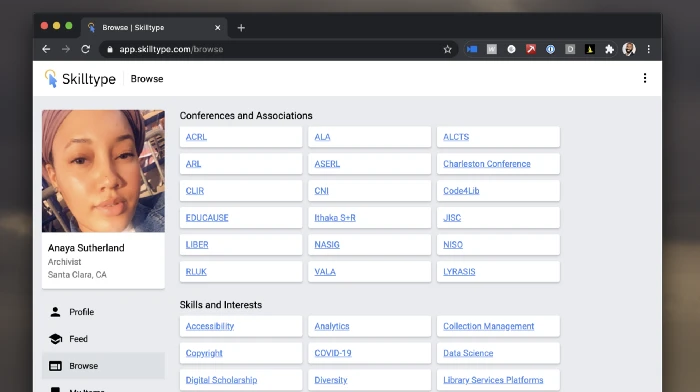Select Browse in the sidebar
This screenshot has height=392, width=700.
click(x=103, y=366)
